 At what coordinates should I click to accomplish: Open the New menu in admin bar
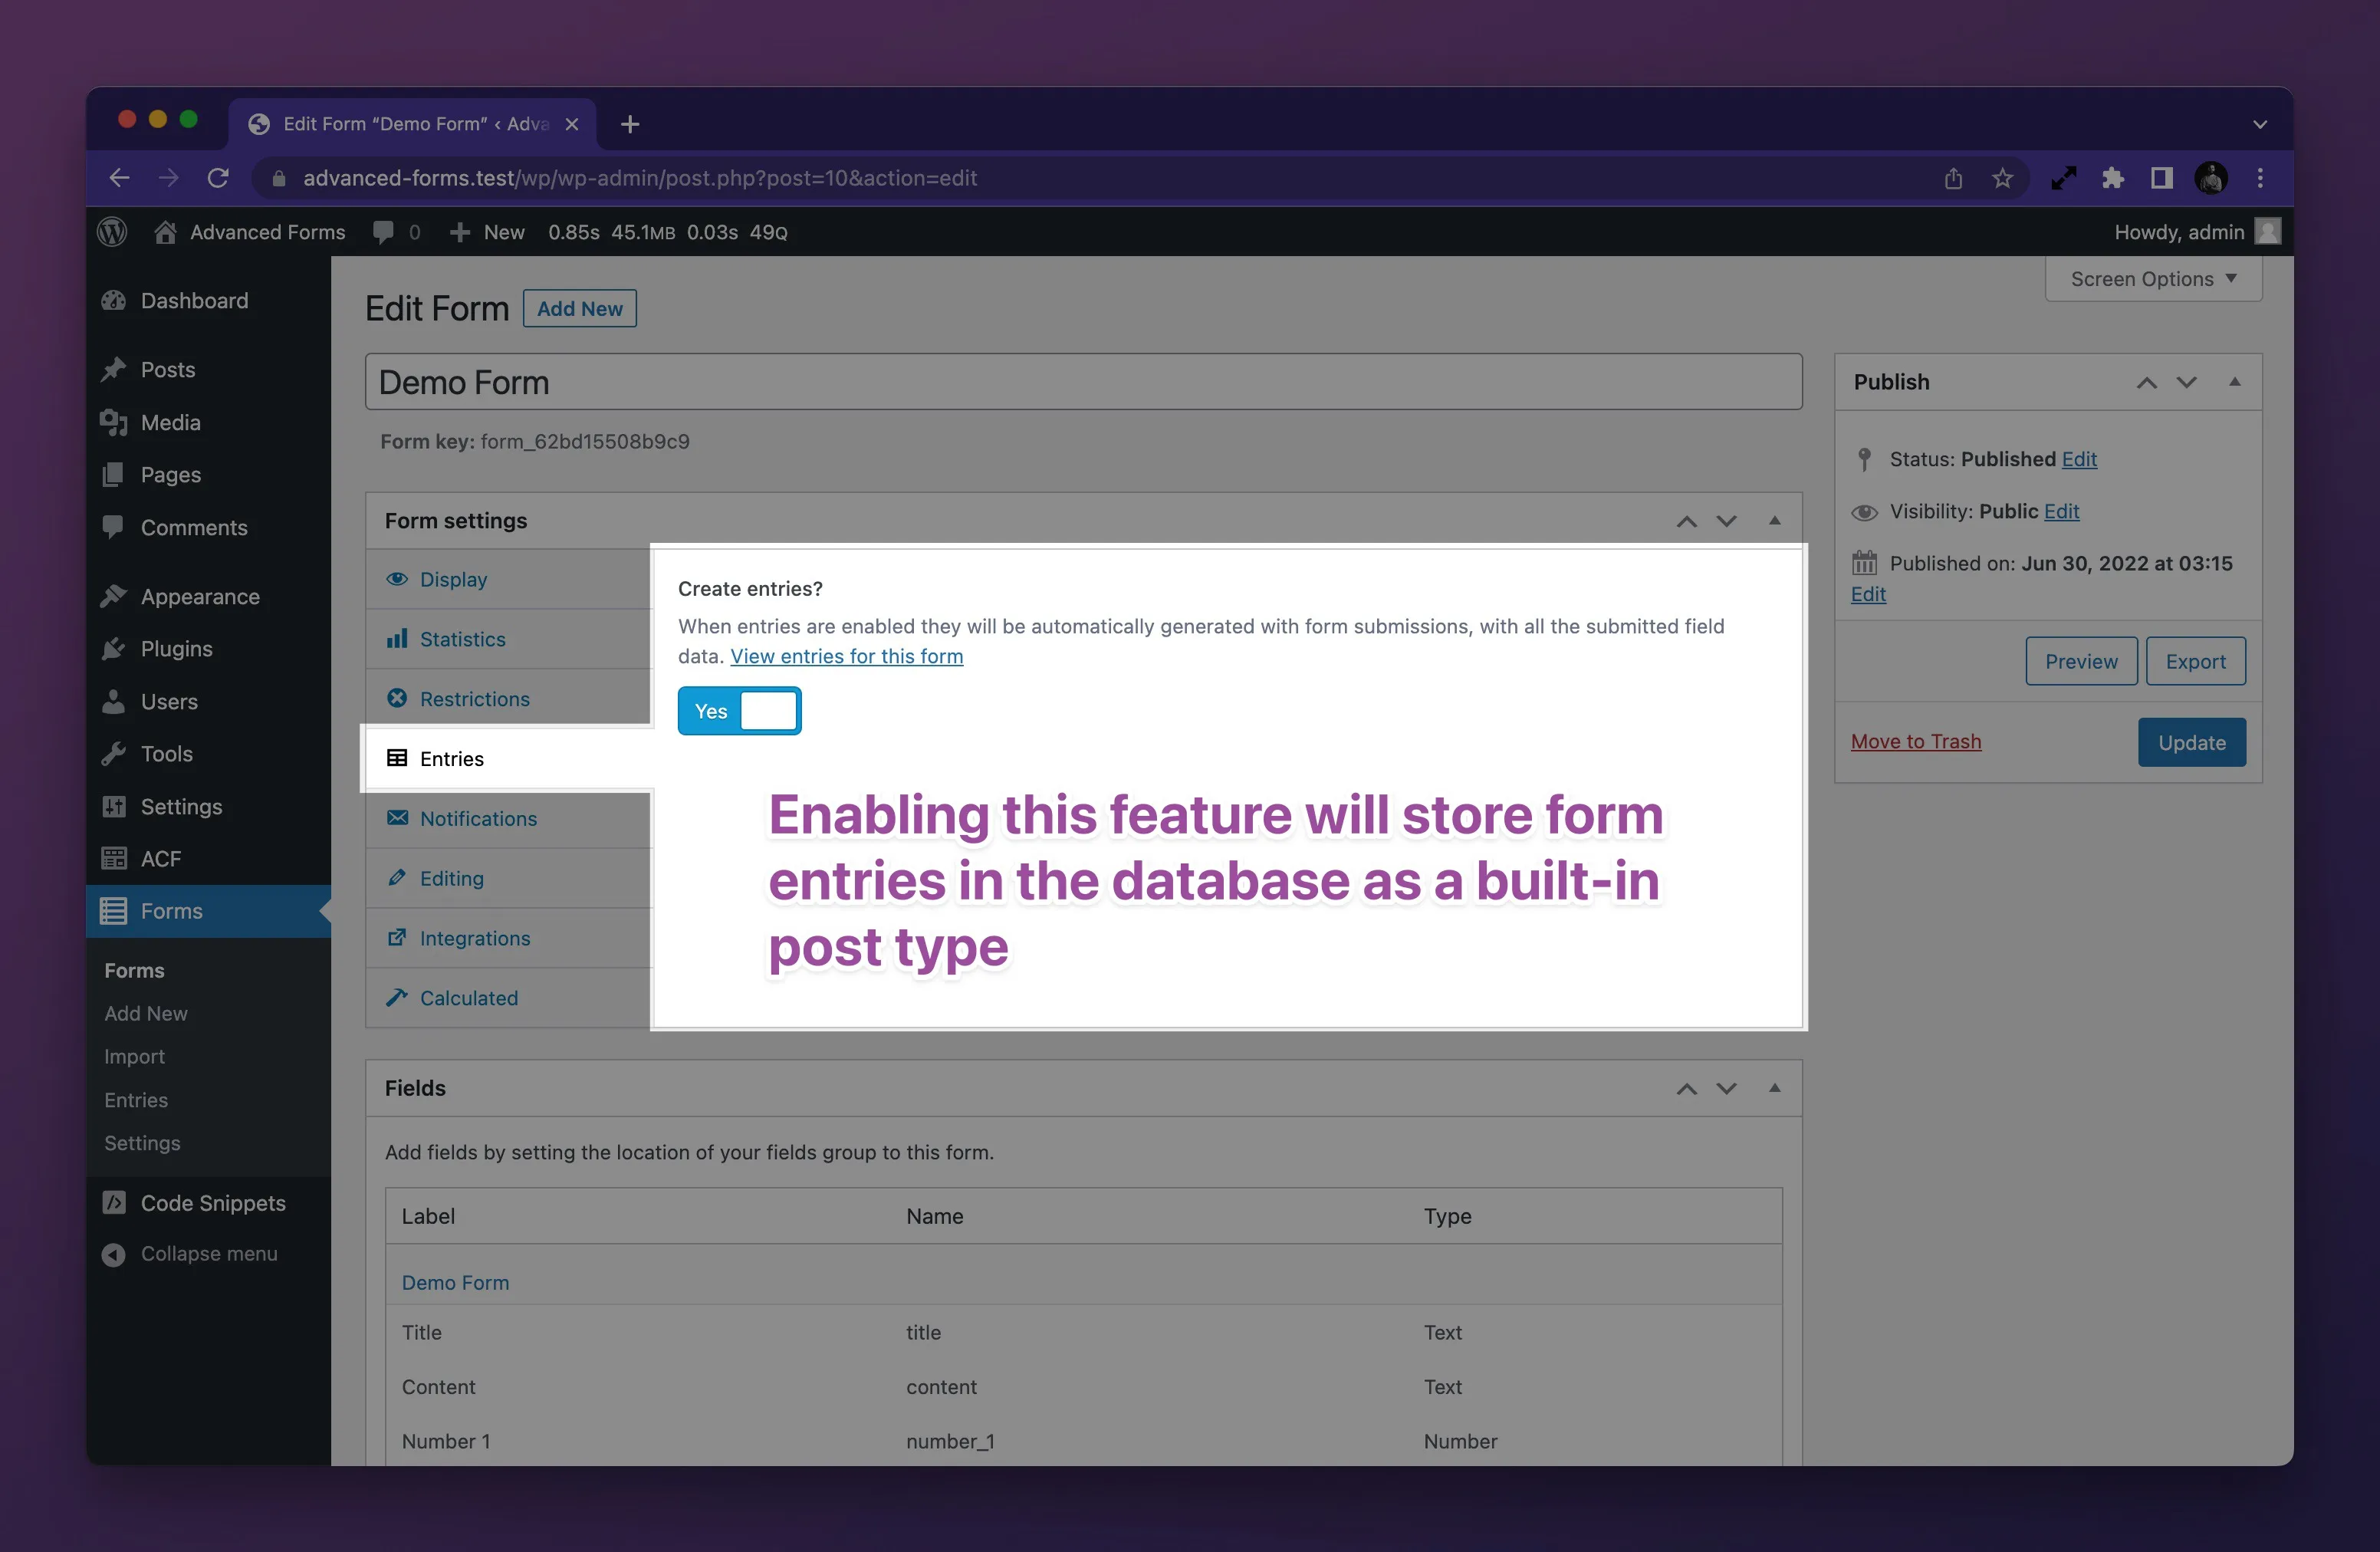pyautogui.click(x=488, y=232)
